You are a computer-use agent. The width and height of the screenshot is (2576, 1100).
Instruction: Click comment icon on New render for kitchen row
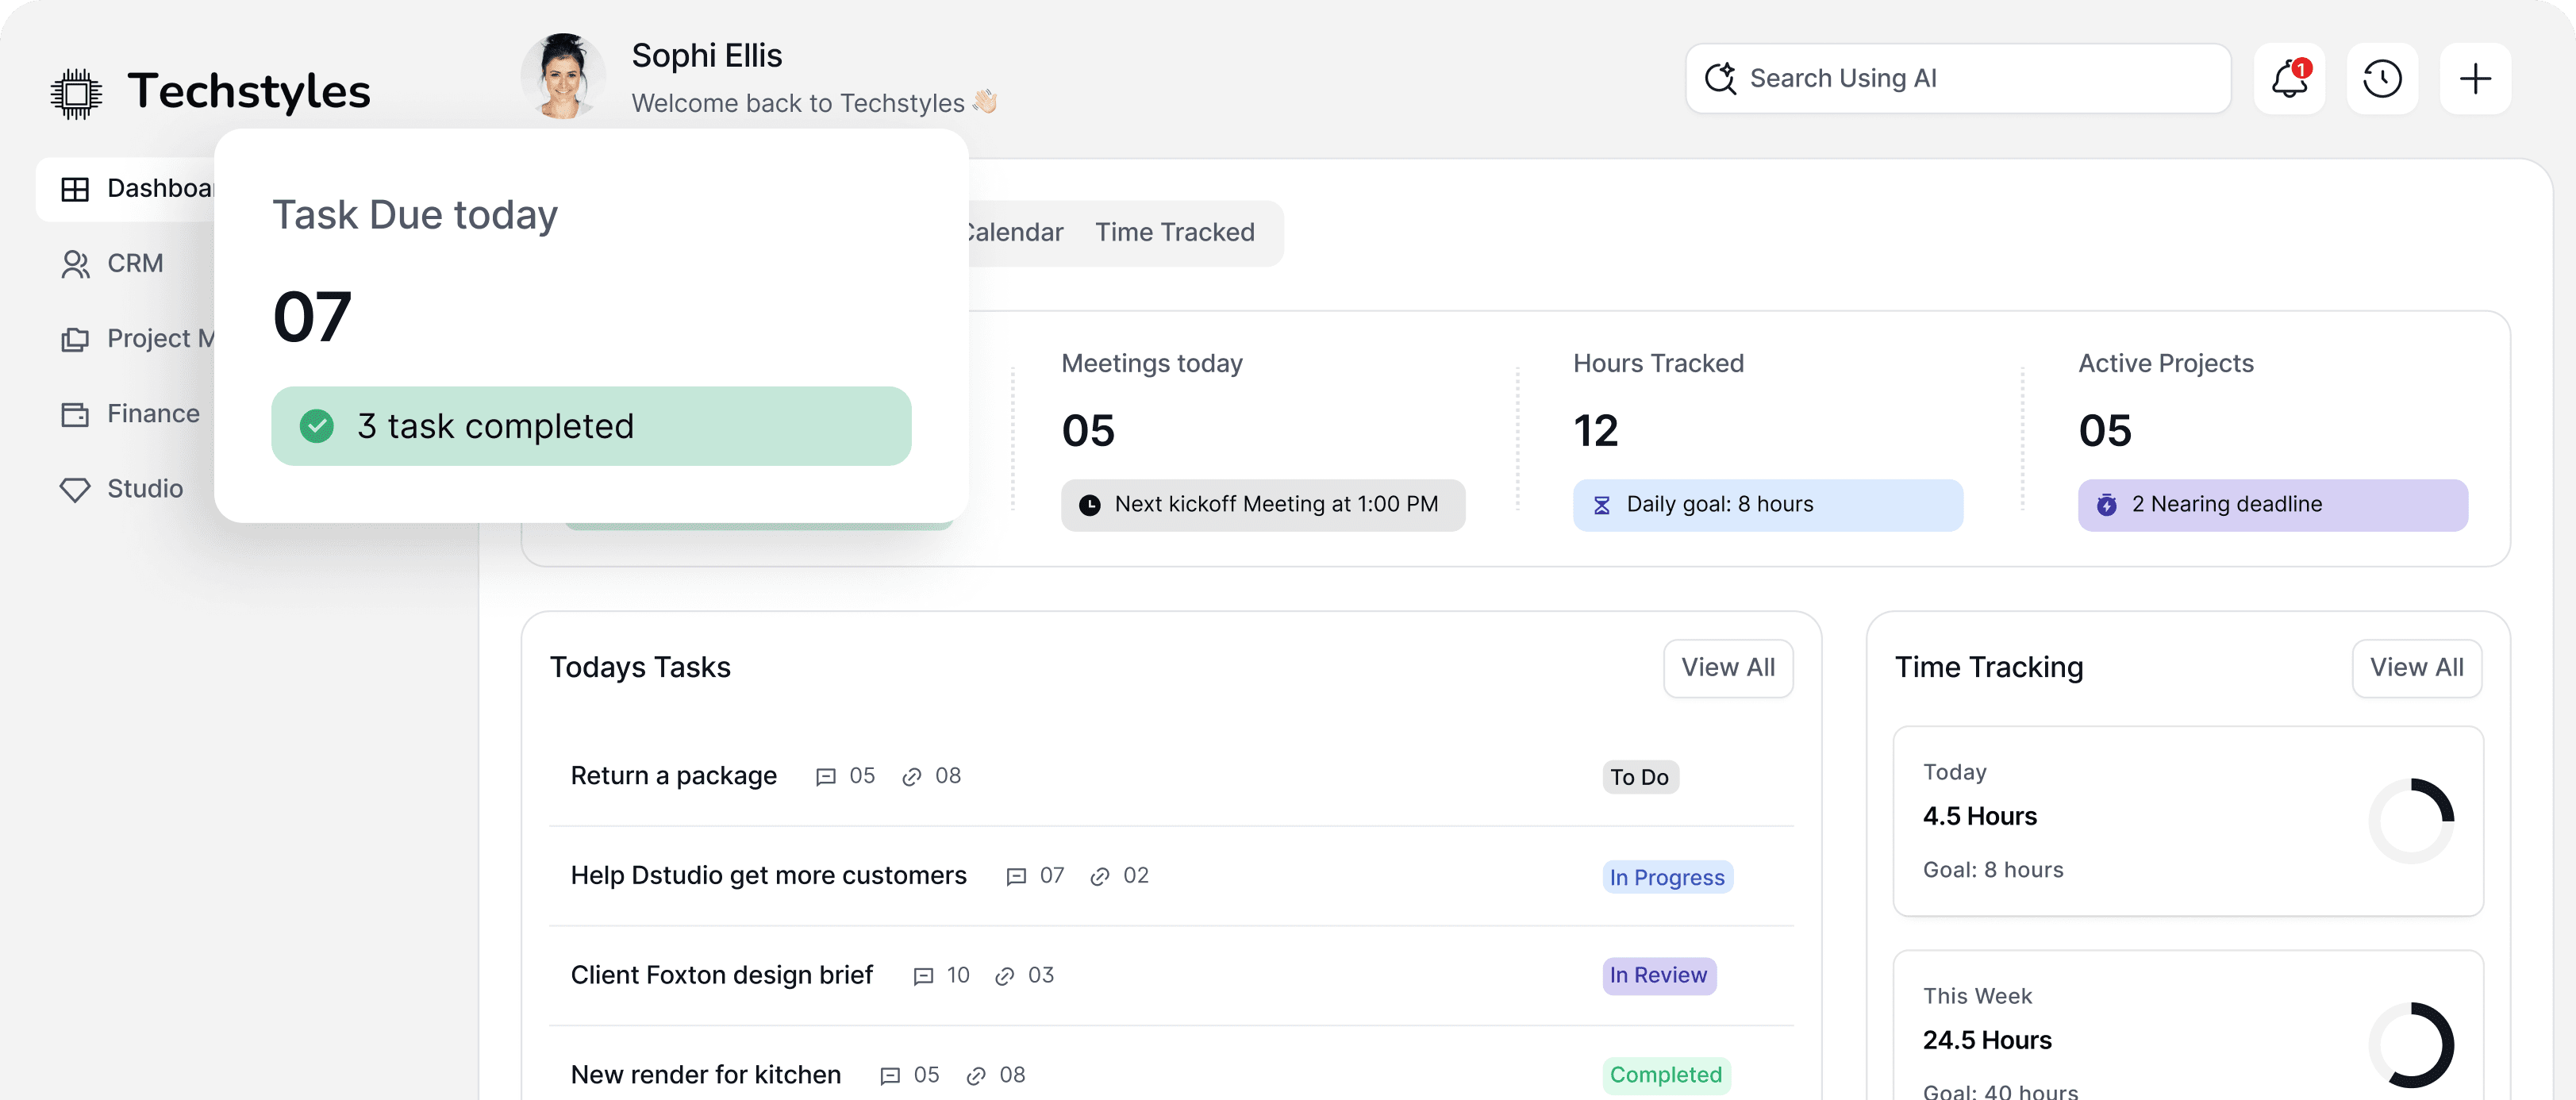coord(889,1076)
